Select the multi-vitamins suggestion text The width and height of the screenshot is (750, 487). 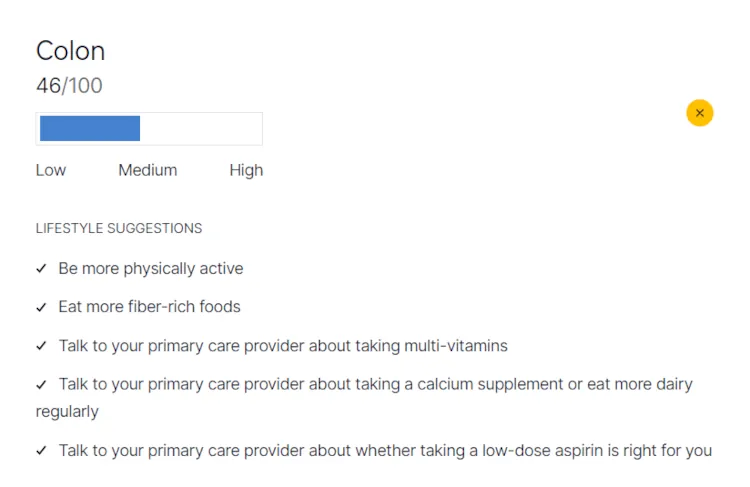pyautogui.click(x=283, y=346)
